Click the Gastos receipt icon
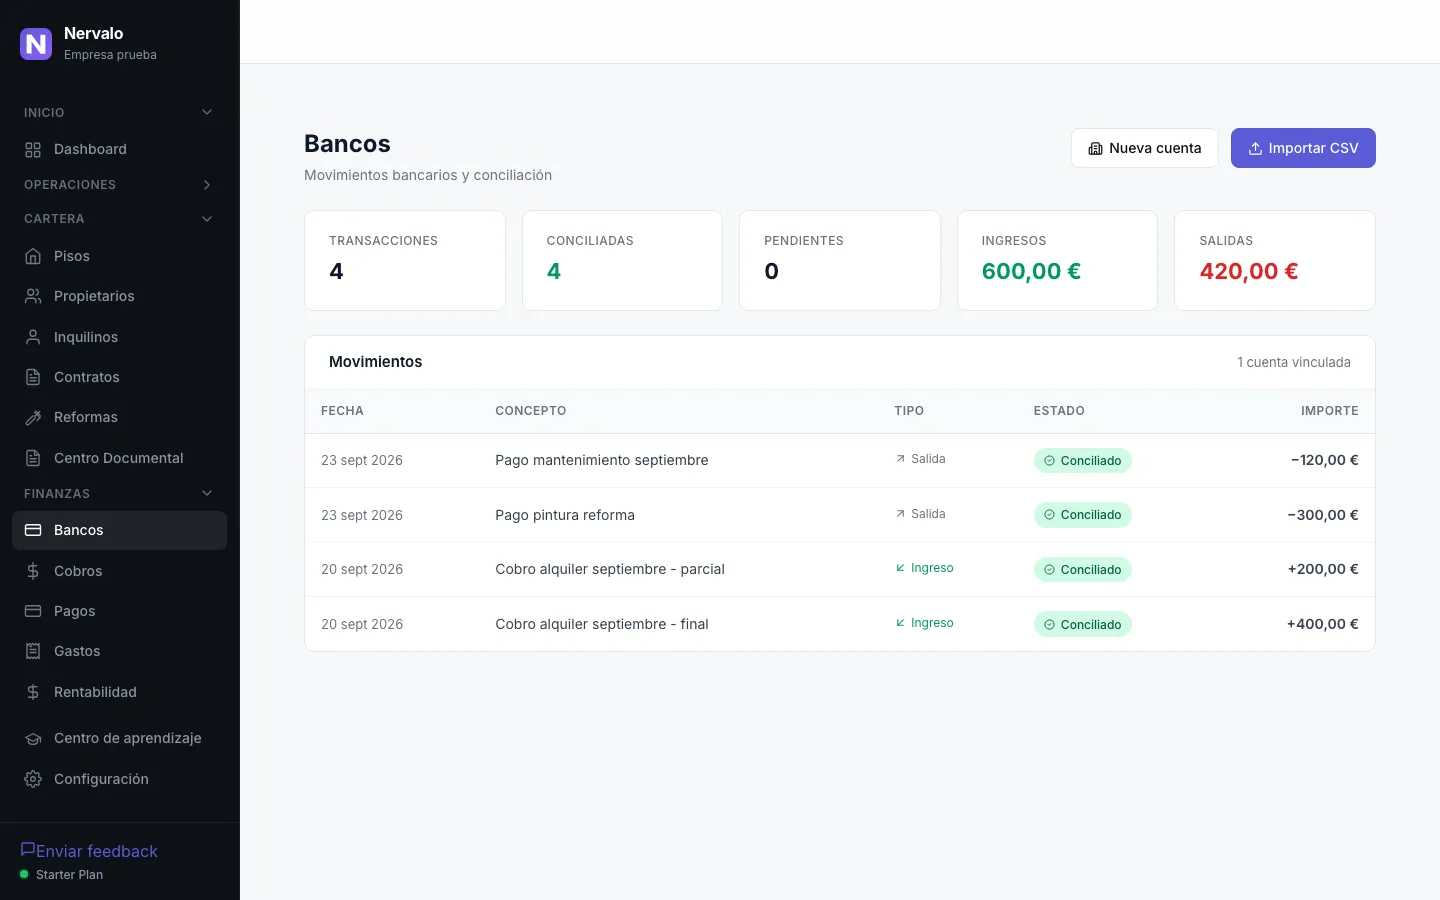 click(x=33, y=651)
